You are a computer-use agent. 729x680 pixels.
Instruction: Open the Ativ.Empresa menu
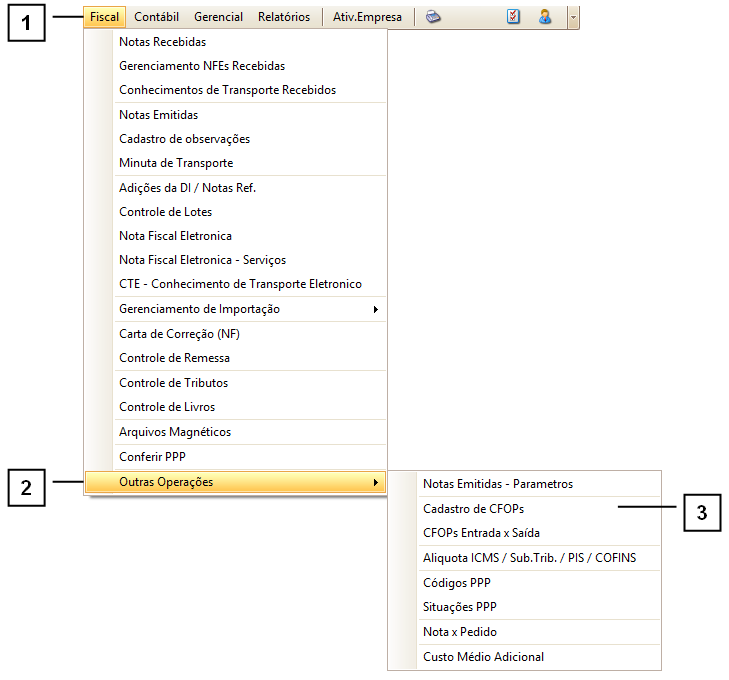pos(367,17)
